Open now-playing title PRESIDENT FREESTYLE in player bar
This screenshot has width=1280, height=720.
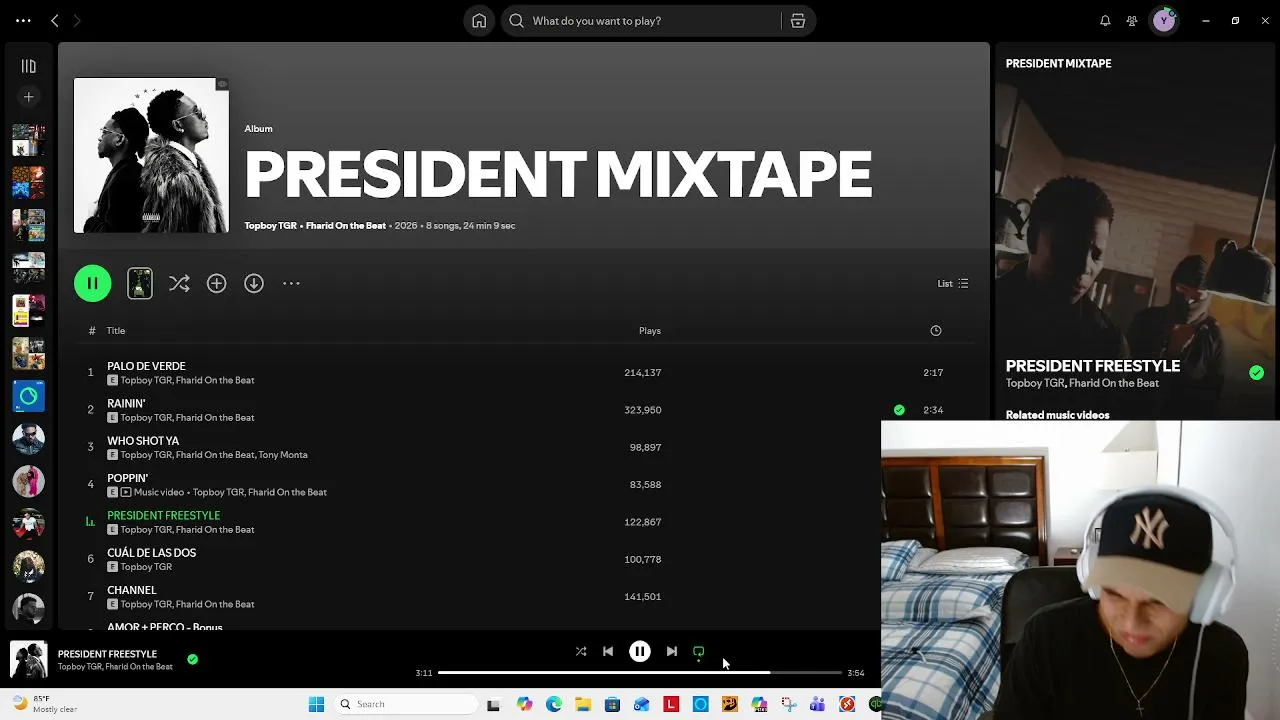tap(107, 654)
